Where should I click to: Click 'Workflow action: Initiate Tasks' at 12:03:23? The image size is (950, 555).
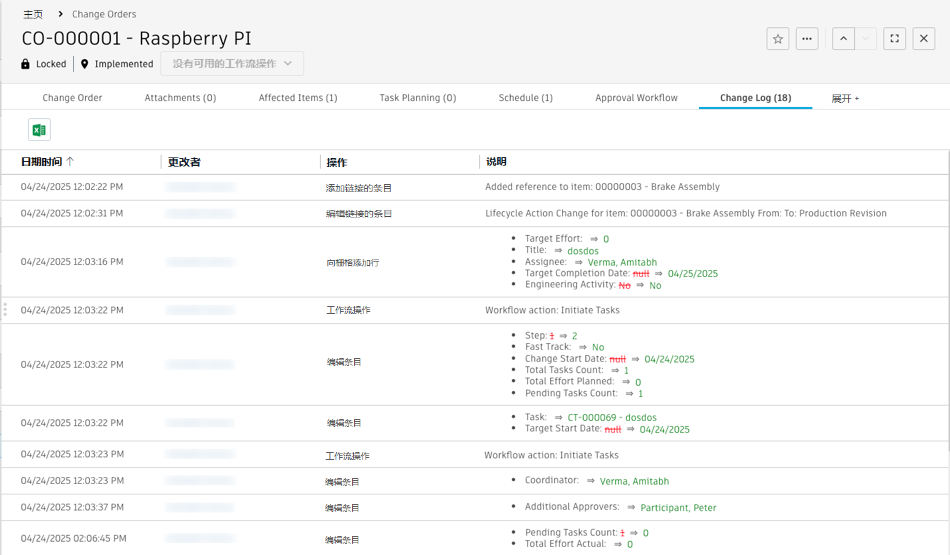pos(551,455)
